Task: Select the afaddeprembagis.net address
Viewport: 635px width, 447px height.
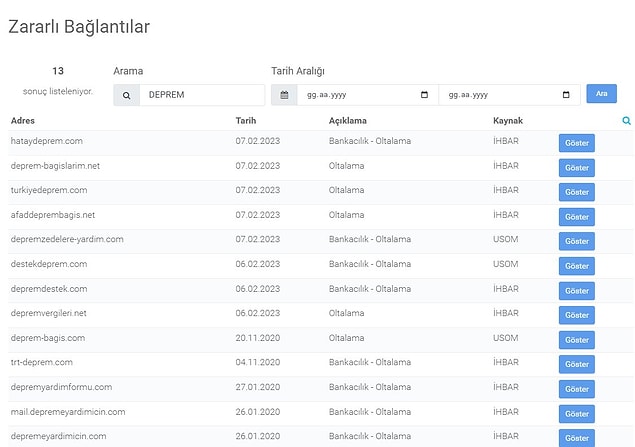Action: [53, 215]
